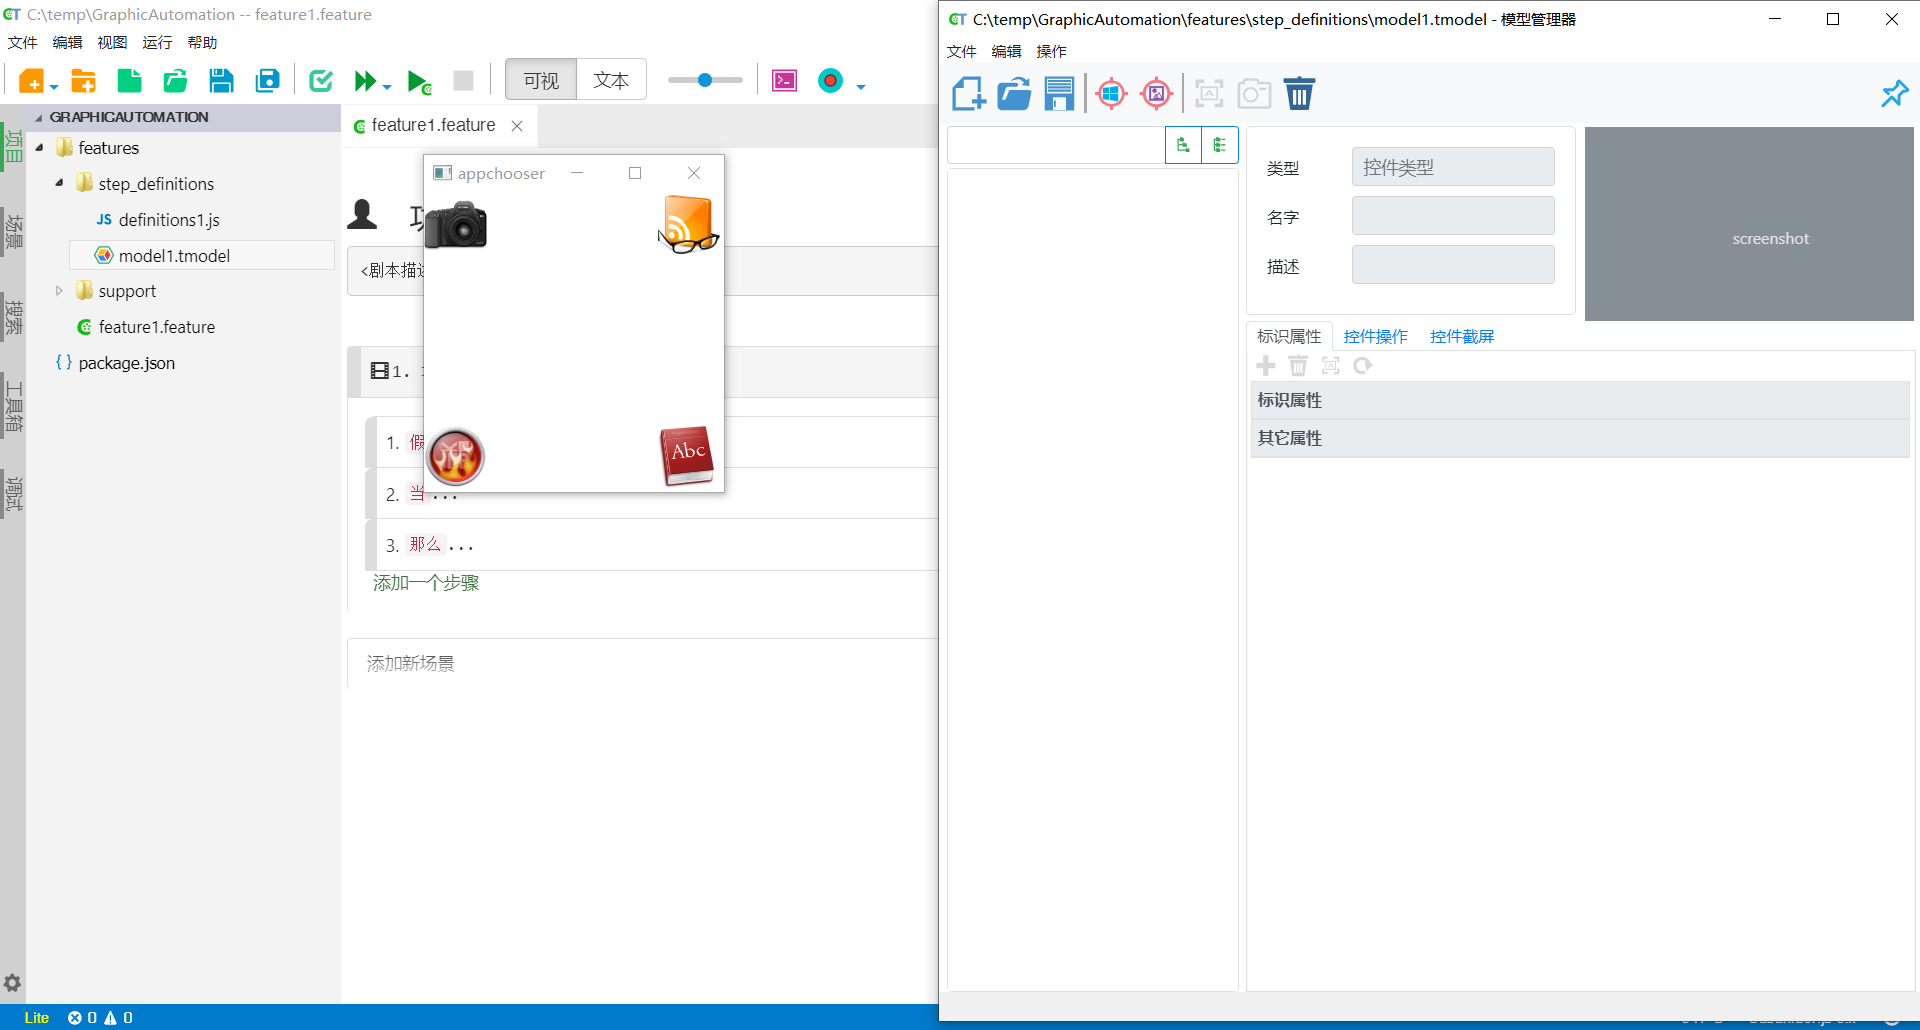The width and height of the screenshot is (1920, 1030).
Task: Click 添加新场景 add new scenario field
Action: pos(642,664)
